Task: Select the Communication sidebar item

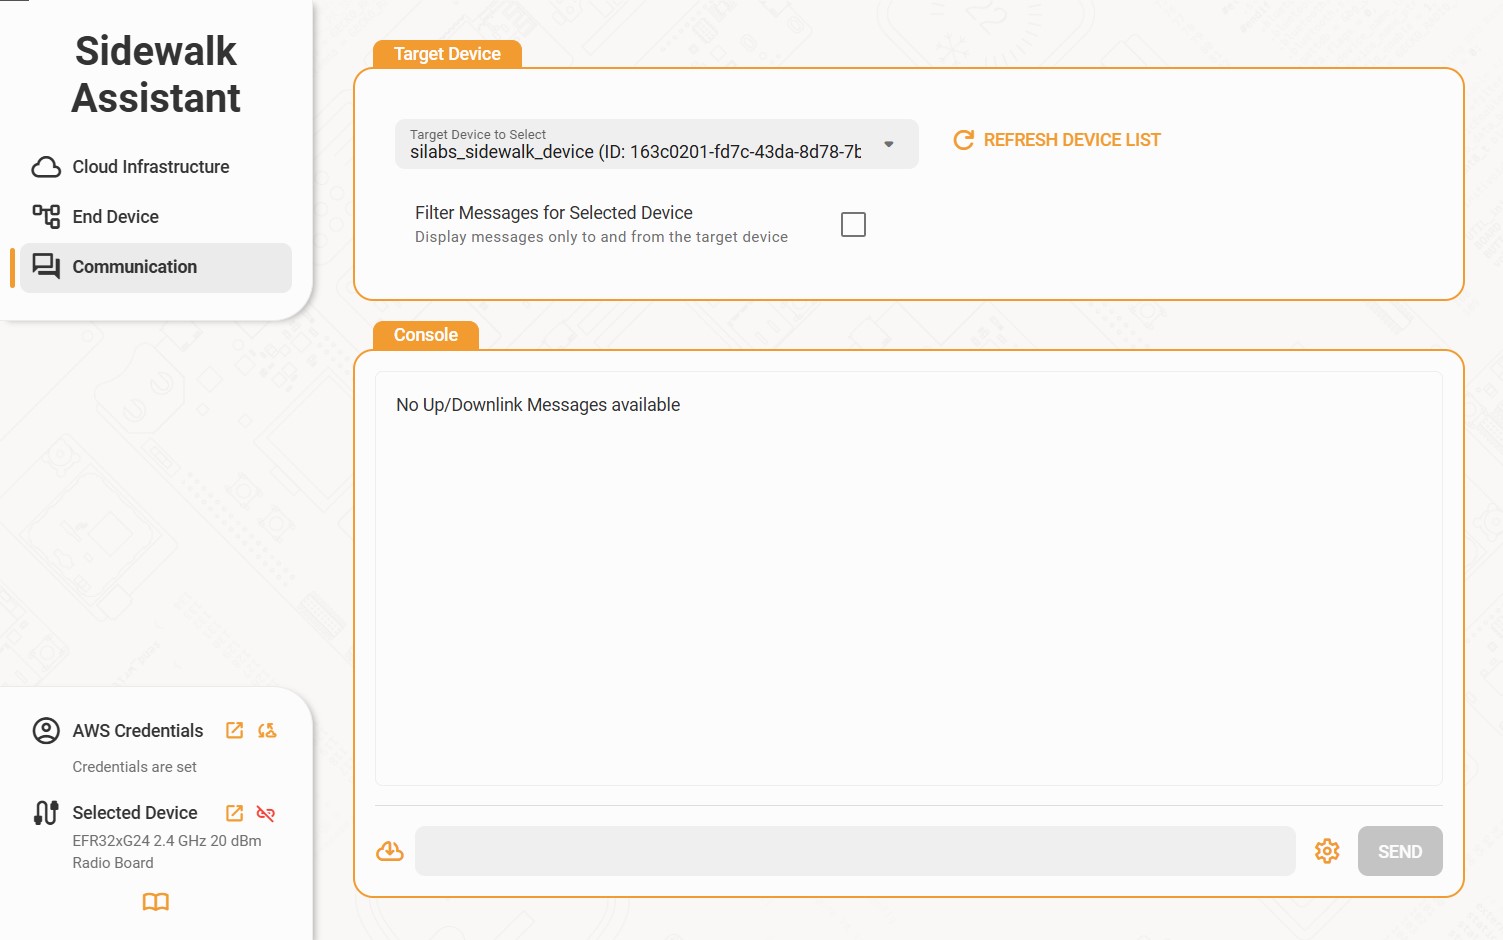Action: click(156, 267)
